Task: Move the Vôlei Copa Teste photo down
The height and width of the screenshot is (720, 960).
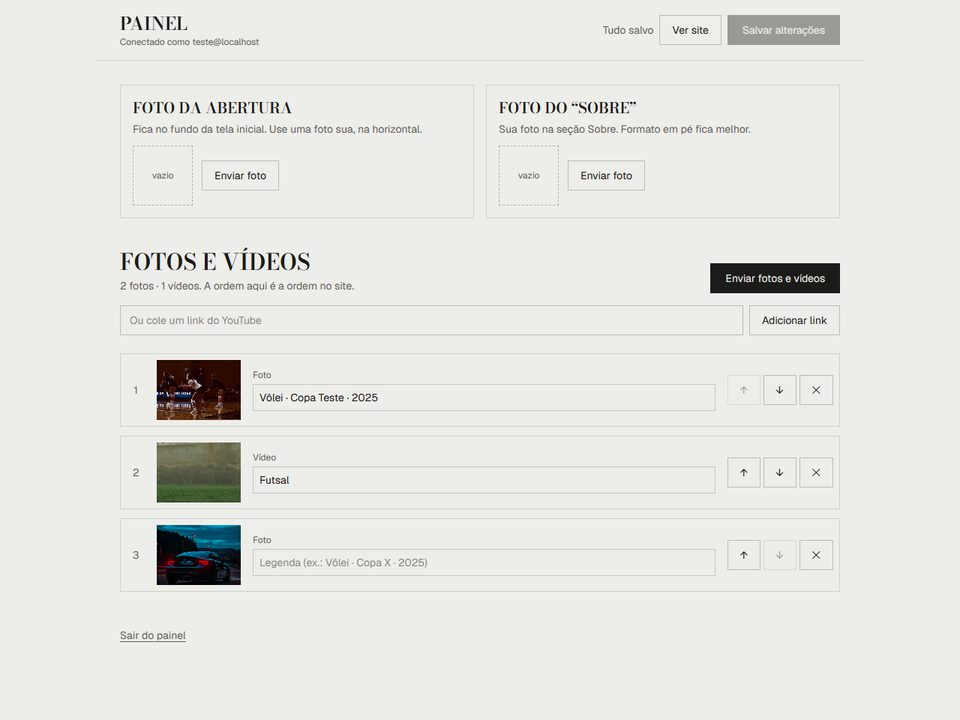Action: click(x=779, y=390)
